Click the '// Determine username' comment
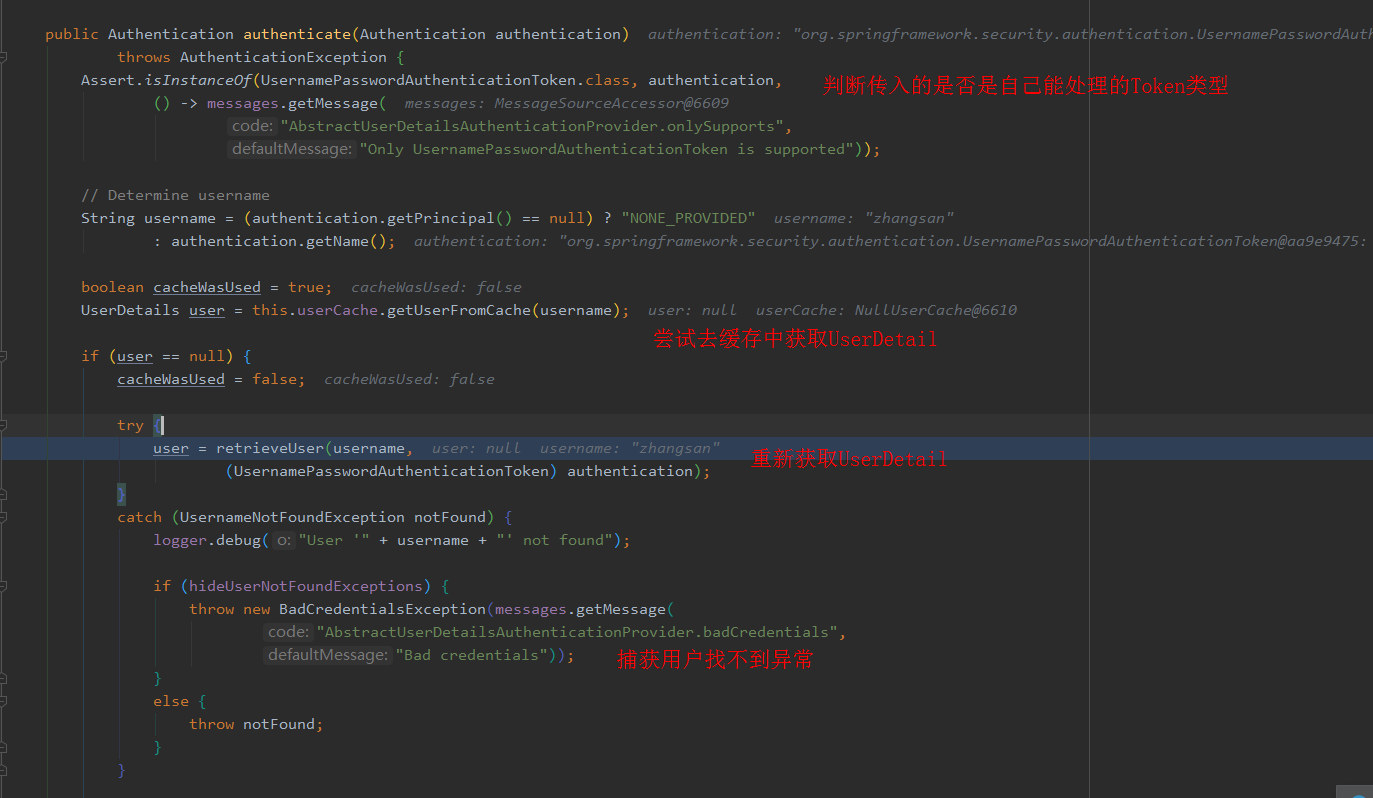The image size is (1373, 798). pos(175,195)
